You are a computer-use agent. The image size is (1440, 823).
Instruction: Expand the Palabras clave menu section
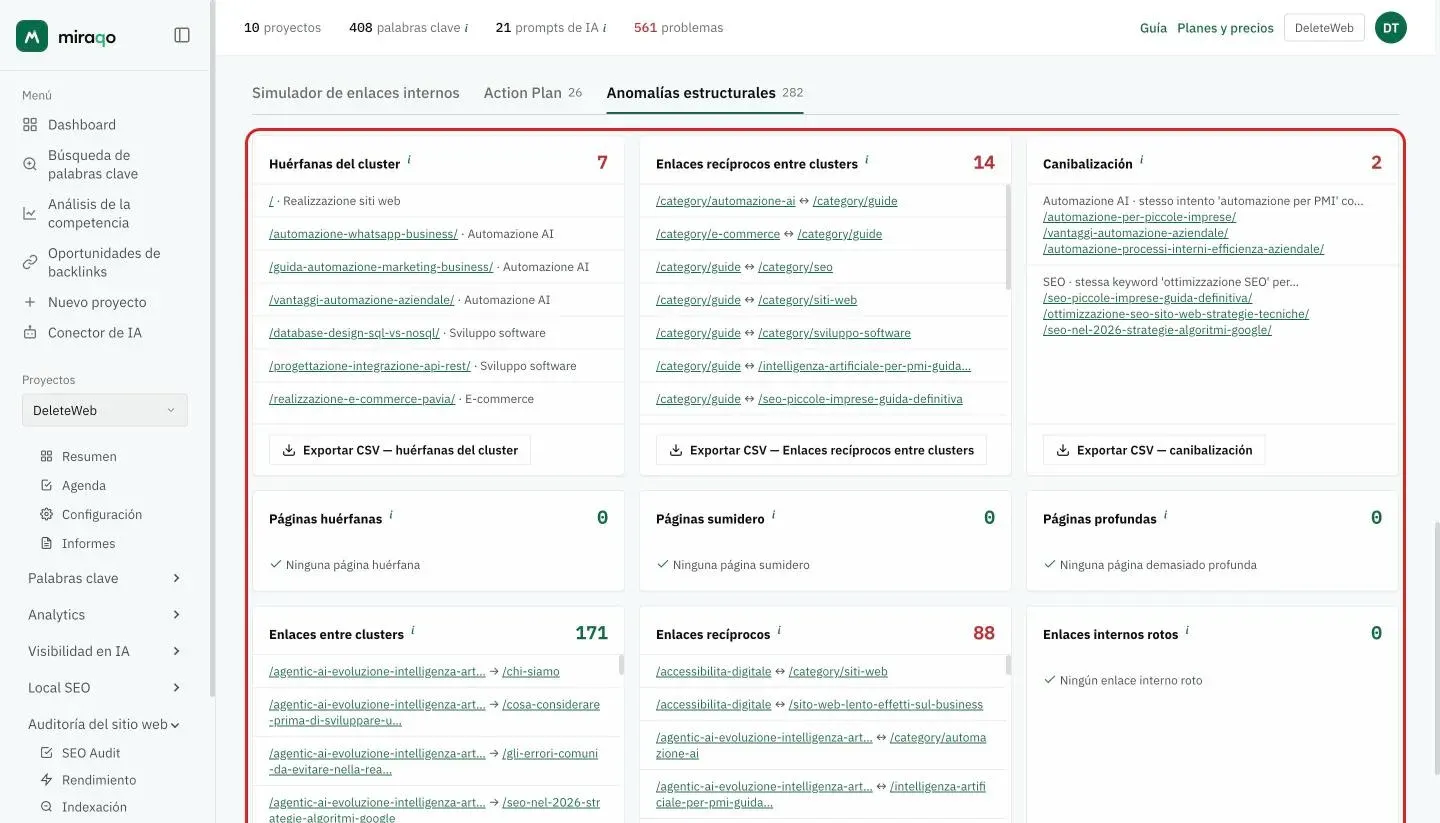pyautogui.click(x=105, y=578)
